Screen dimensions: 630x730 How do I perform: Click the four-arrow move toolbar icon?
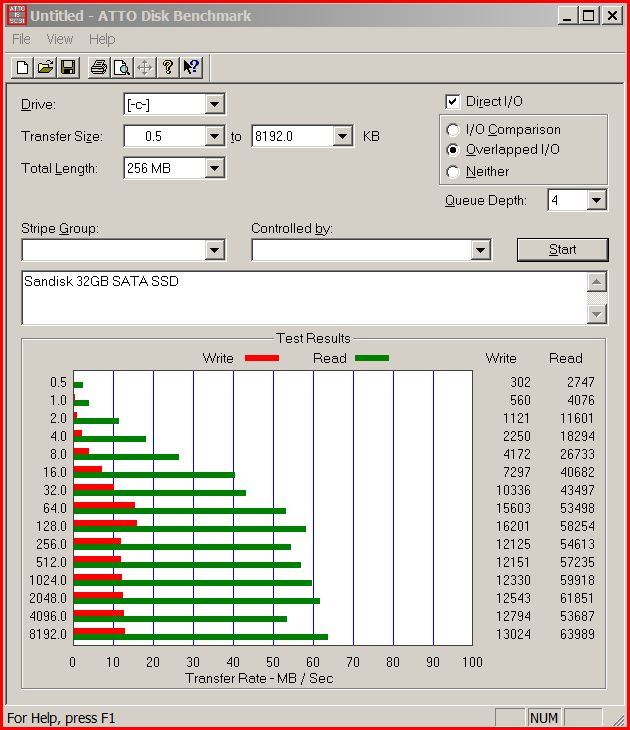click(145, 68)
